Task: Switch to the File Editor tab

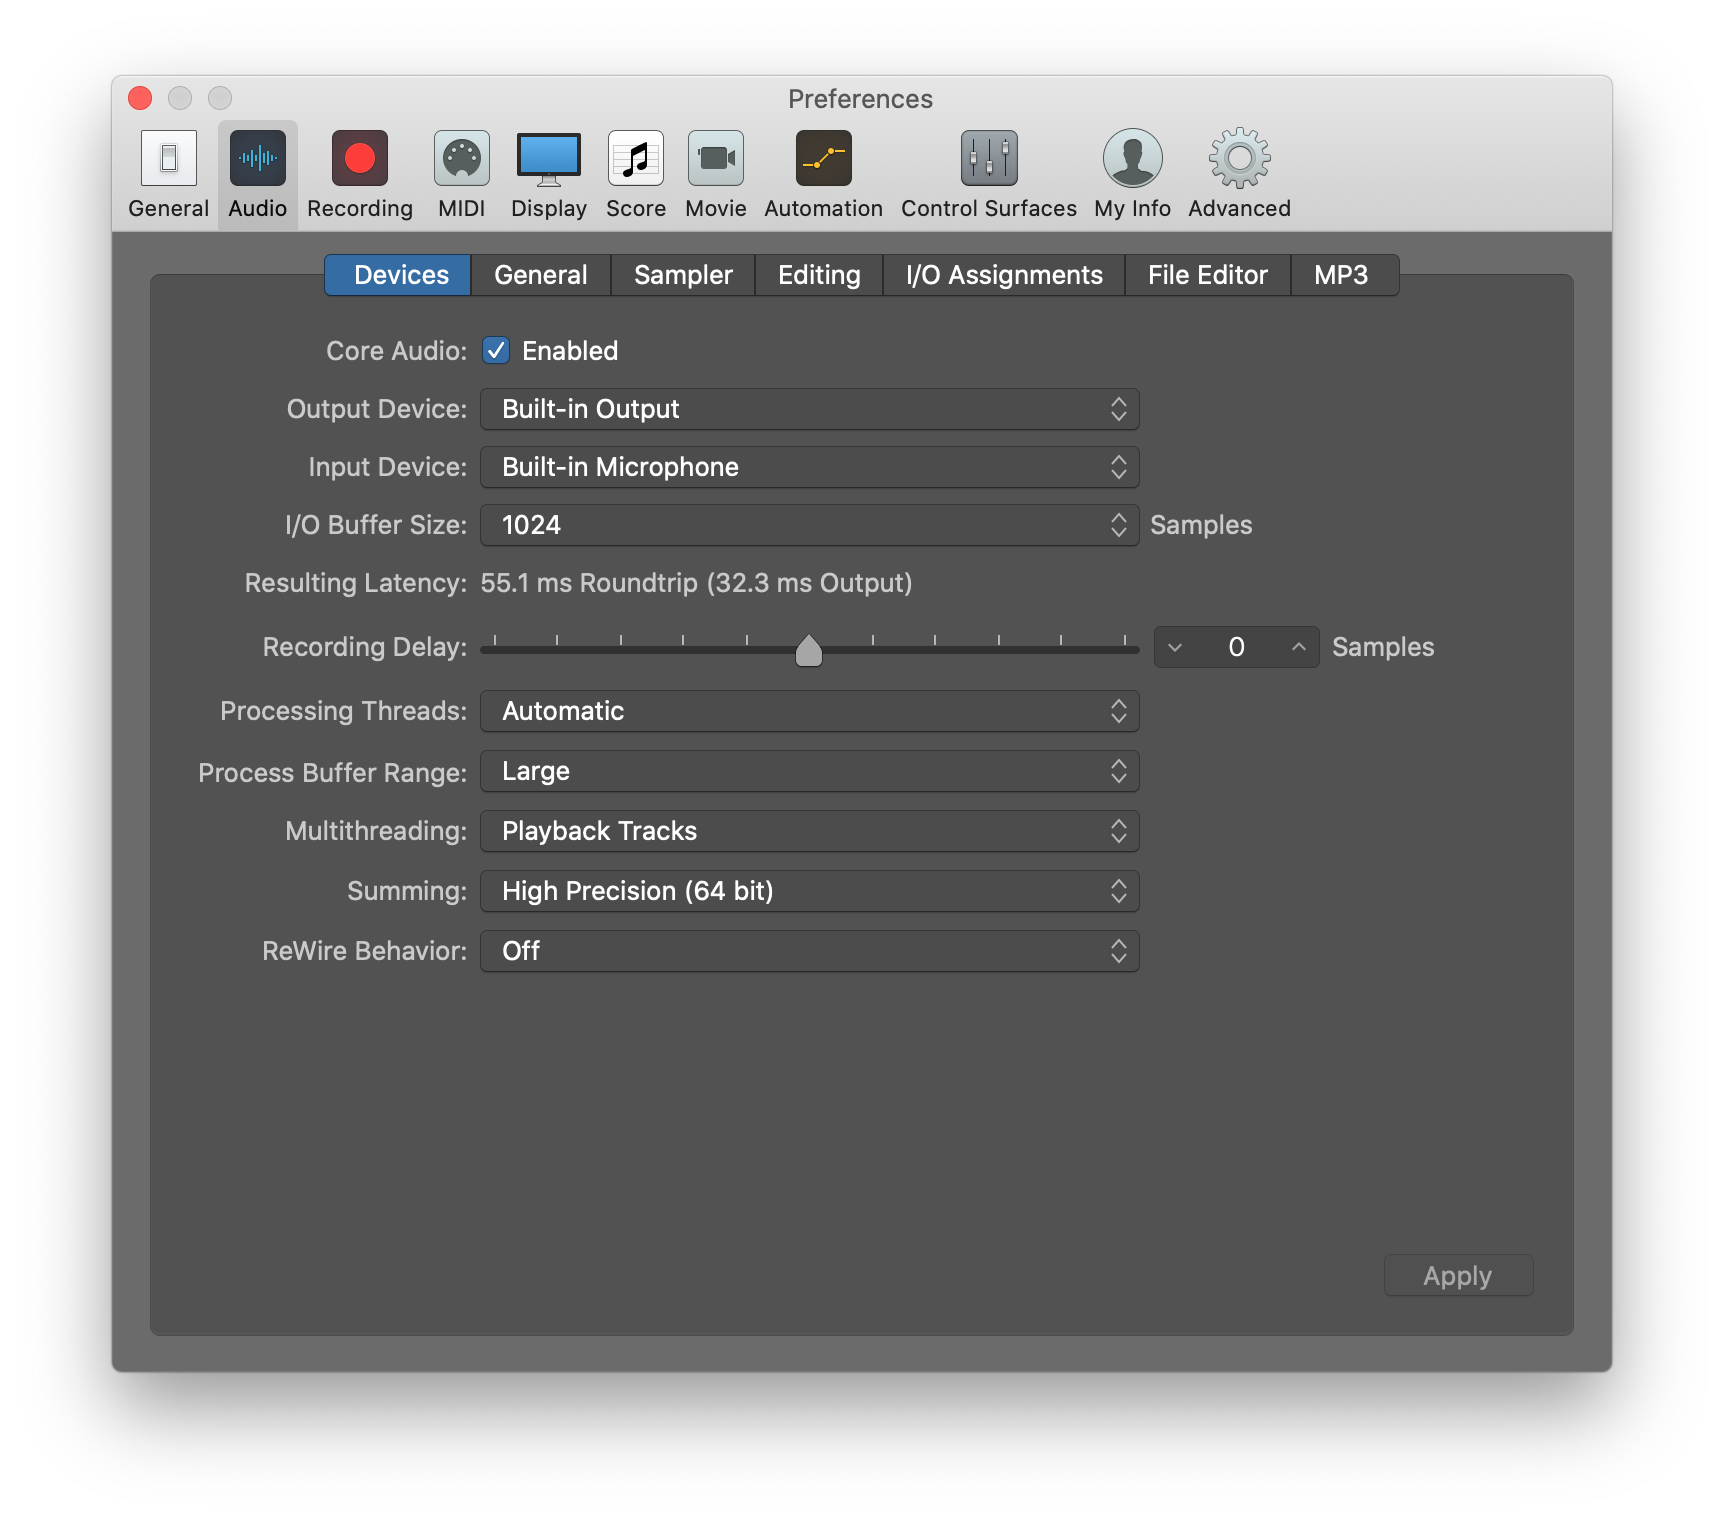Action: pos(1207,275)
